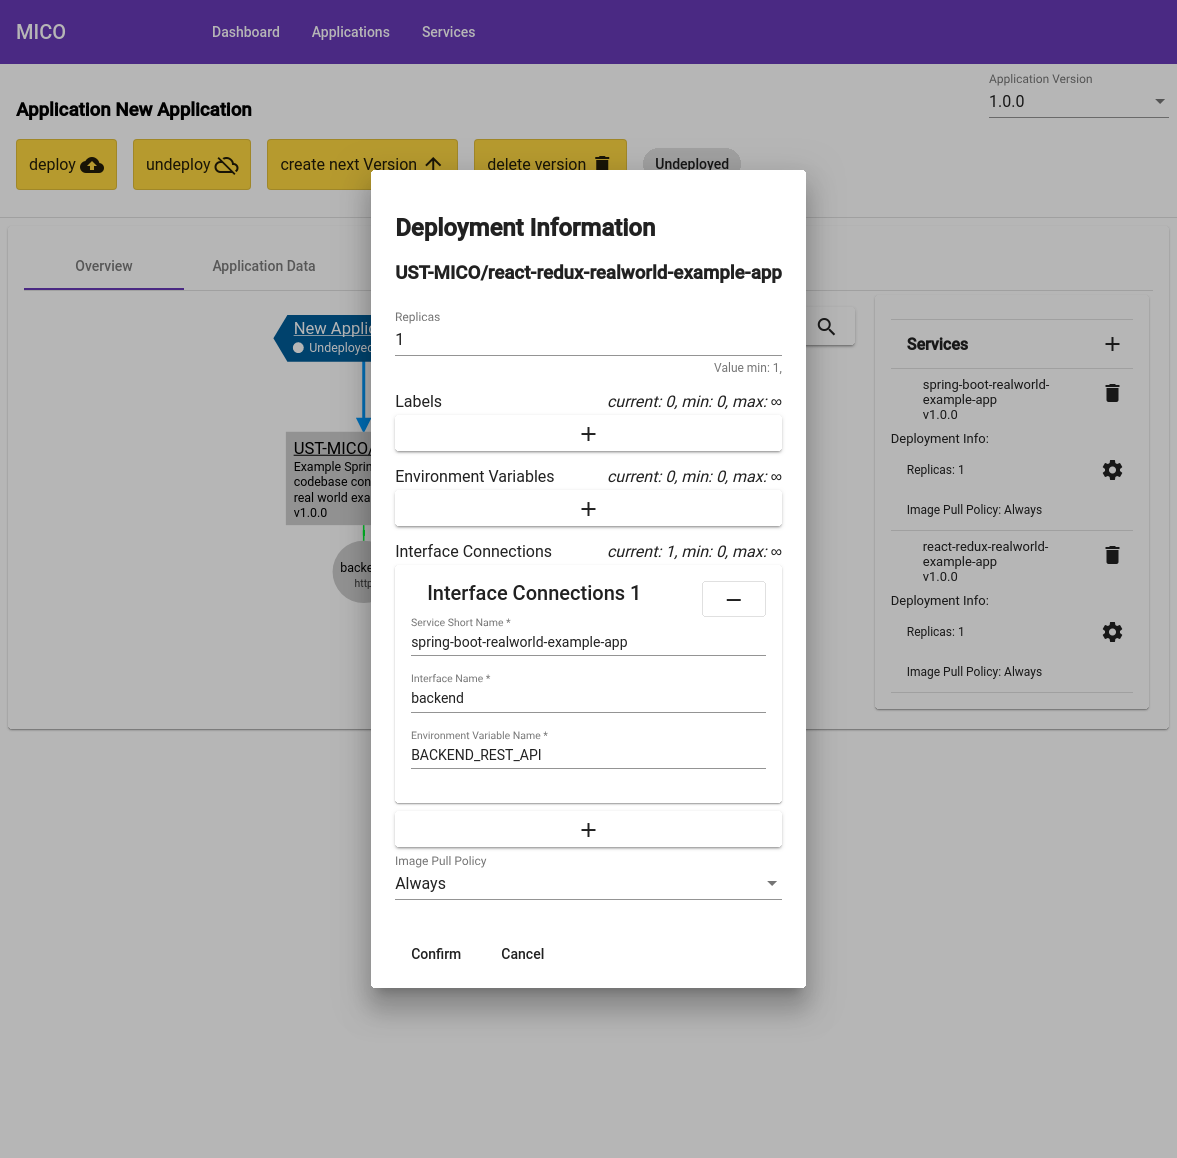Image resolution: width=1177 pixels, height=1158 pixels.
Task: Open react-redux service deployment settings gear
Action: tap(1112, 632)
